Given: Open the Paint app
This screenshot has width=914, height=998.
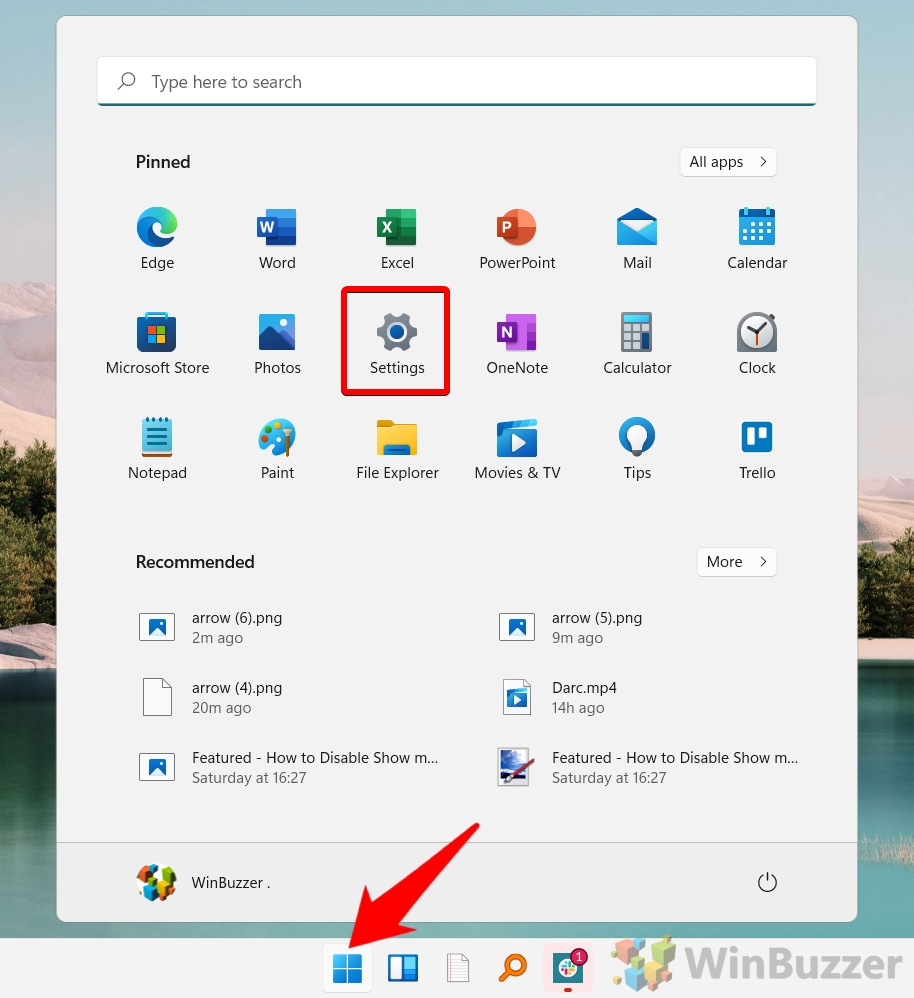Looking at the screenshot, I should (x=277, y=448).
